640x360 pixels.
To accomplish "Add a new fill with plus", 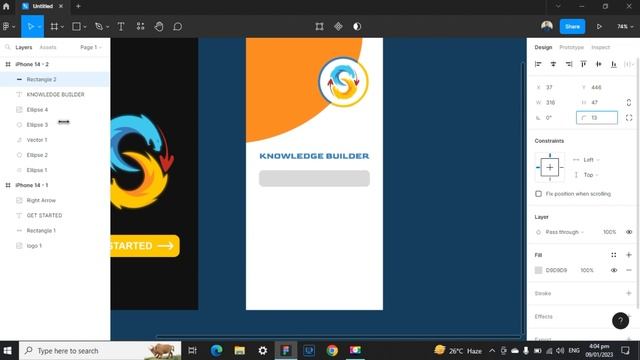I will (629, 255).
